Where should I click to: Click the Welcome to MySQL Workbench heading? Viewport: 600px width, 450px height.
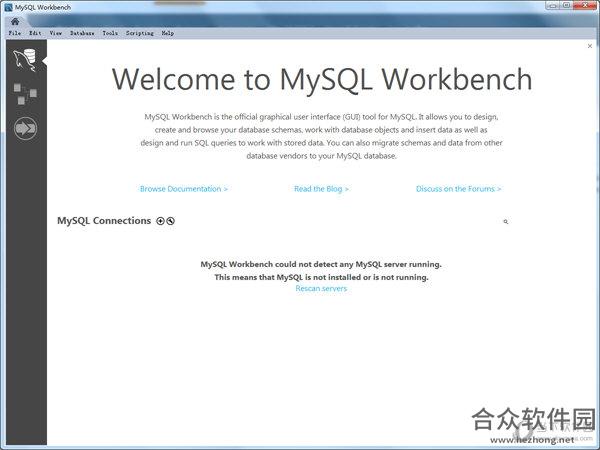[x=322, y=79]
